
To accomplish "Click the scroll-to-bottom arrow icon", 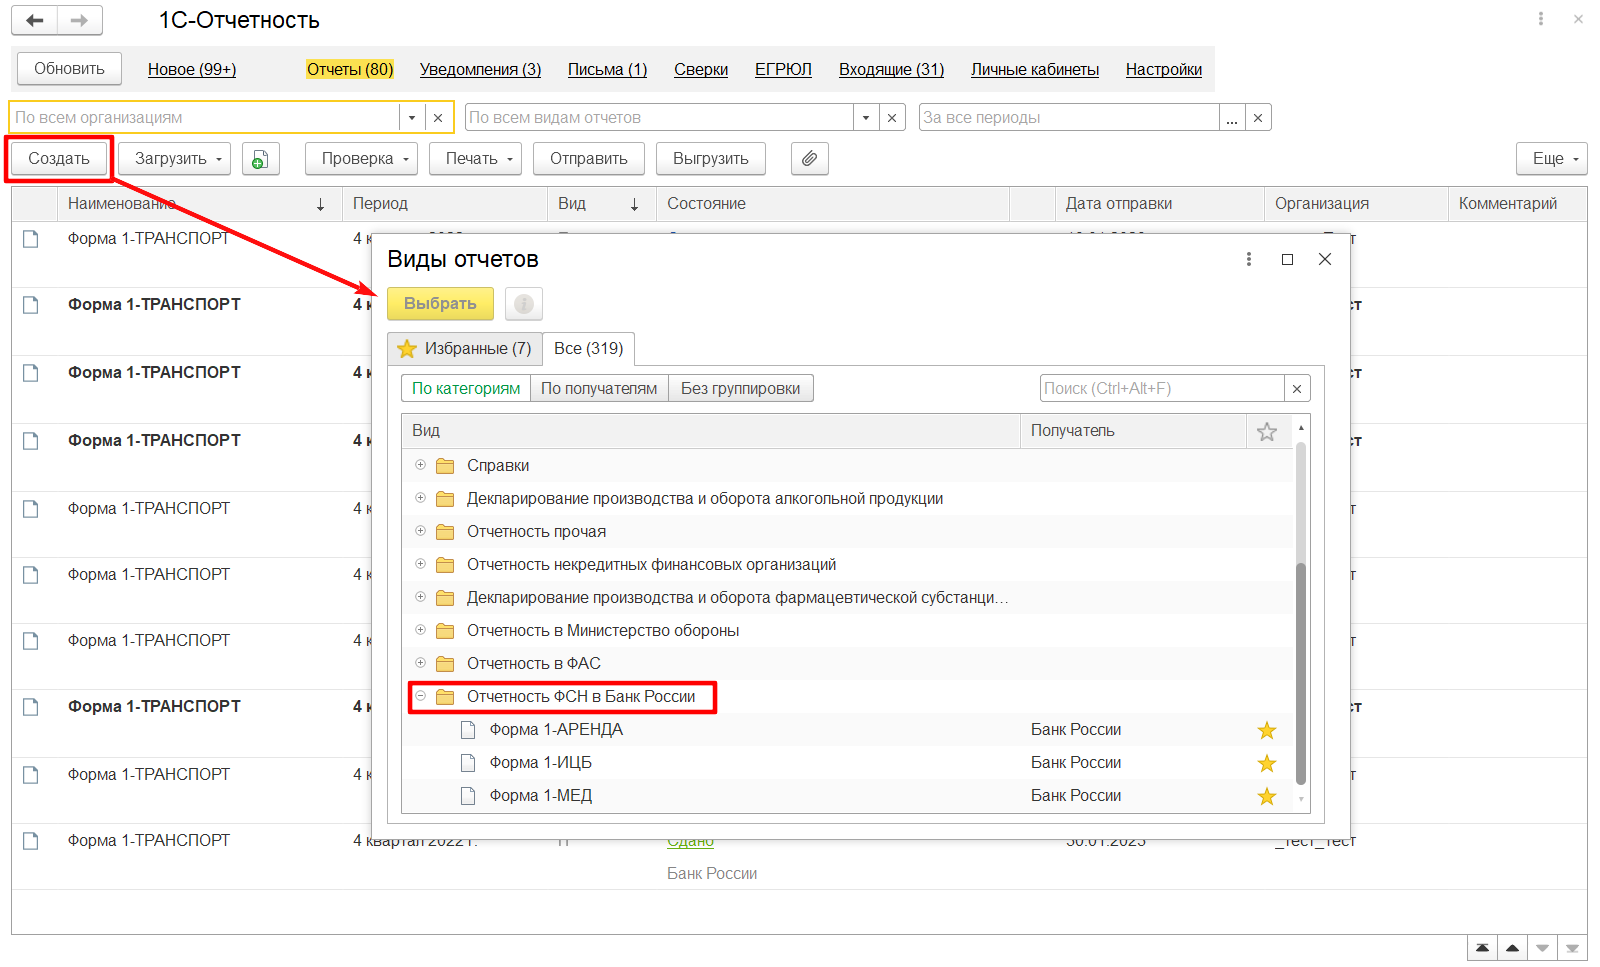I will 1574,948.
